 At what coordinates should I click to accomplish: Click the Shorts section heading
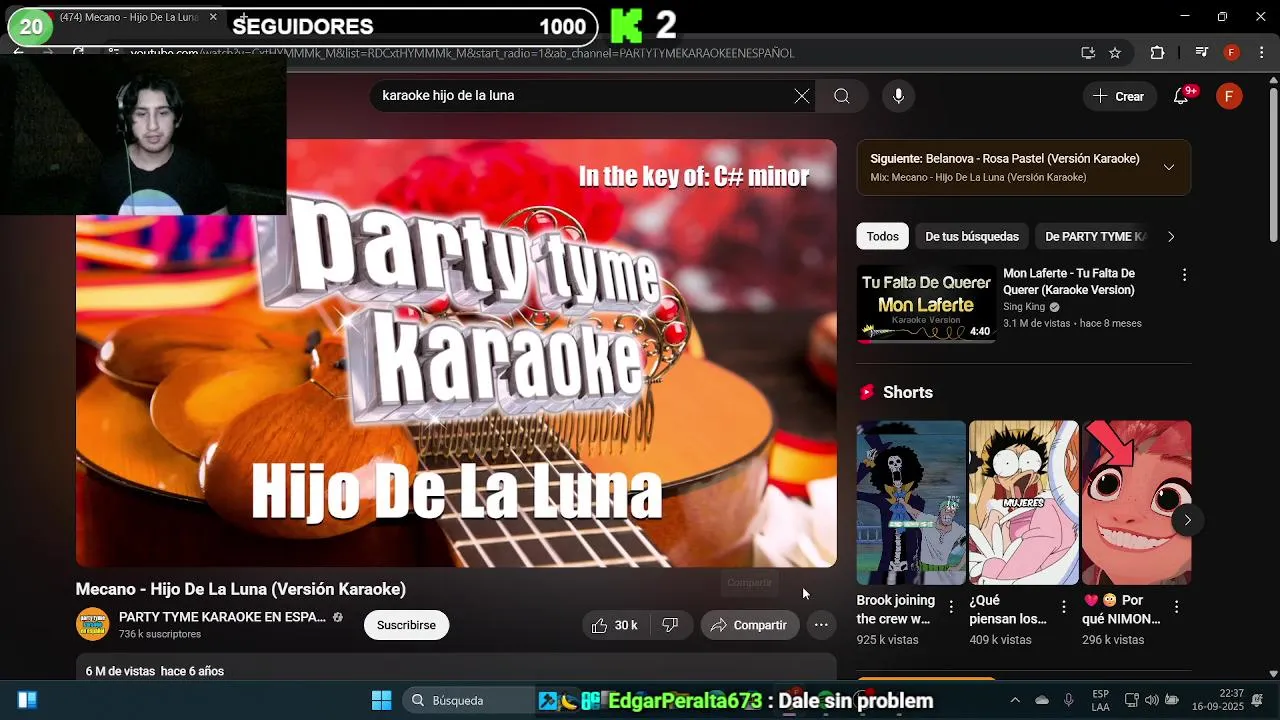(x=907, y=392)
